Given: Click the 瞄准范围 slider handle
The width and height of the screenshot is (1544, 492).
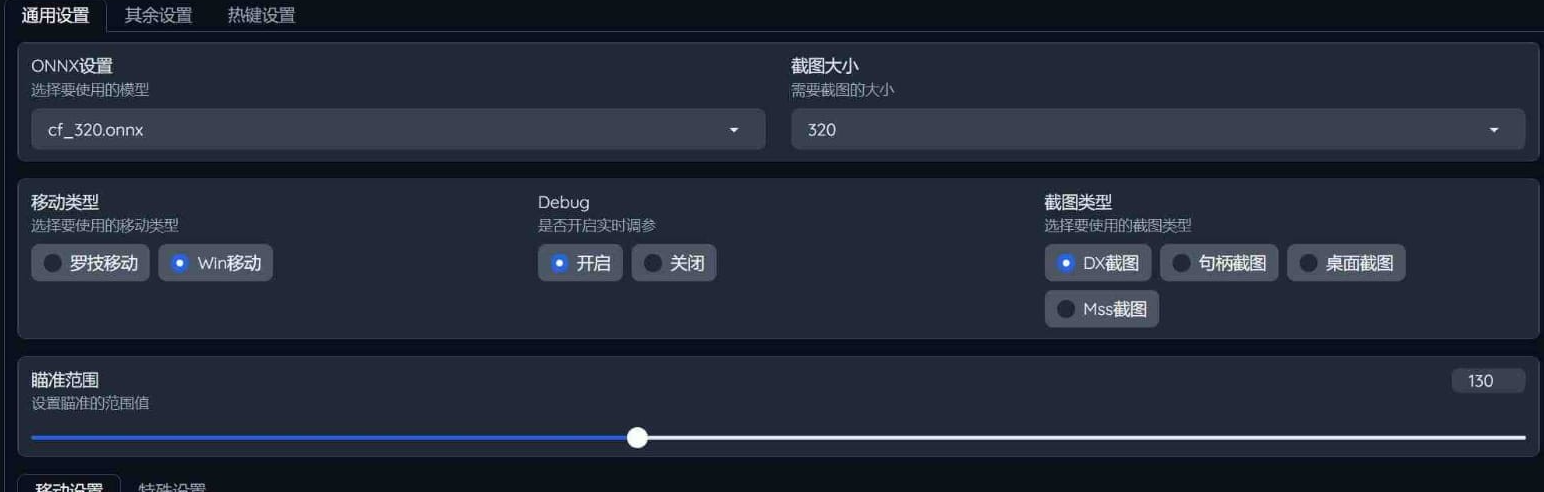Looking at the screenshot, I should tap(637, 437).
